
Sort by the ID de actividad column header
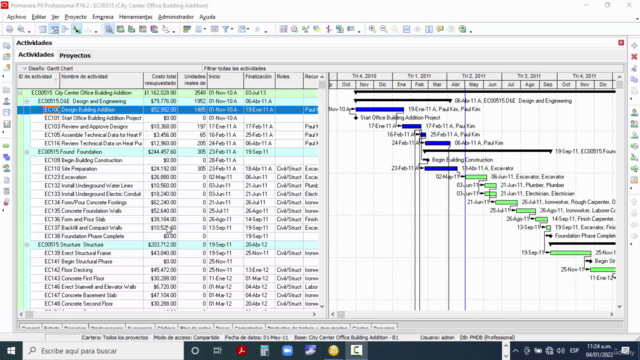[38, 80]
